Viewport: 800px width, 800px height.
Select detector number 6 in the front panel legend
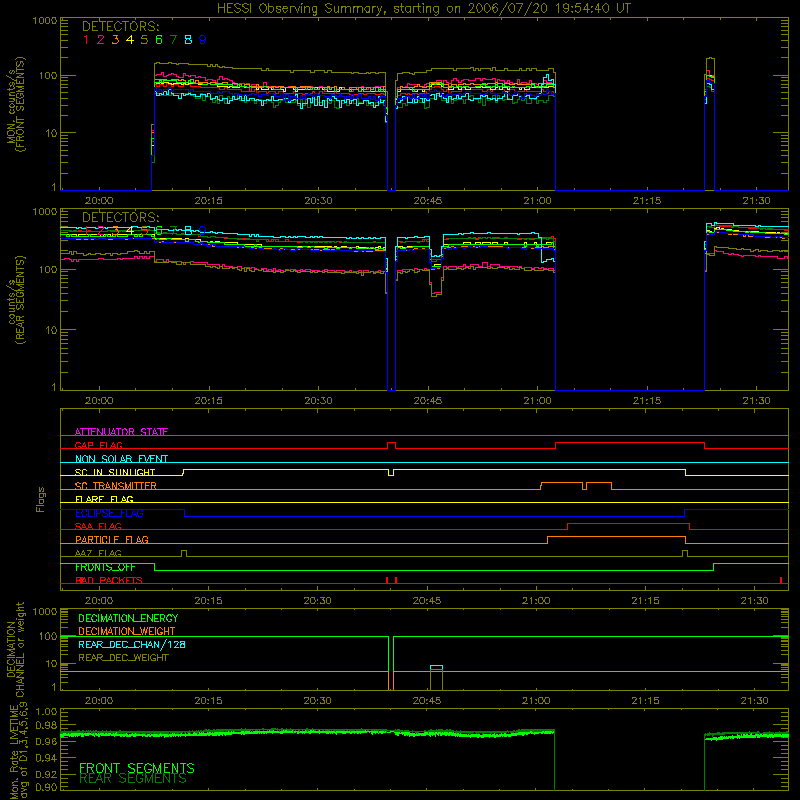(159, 40)
